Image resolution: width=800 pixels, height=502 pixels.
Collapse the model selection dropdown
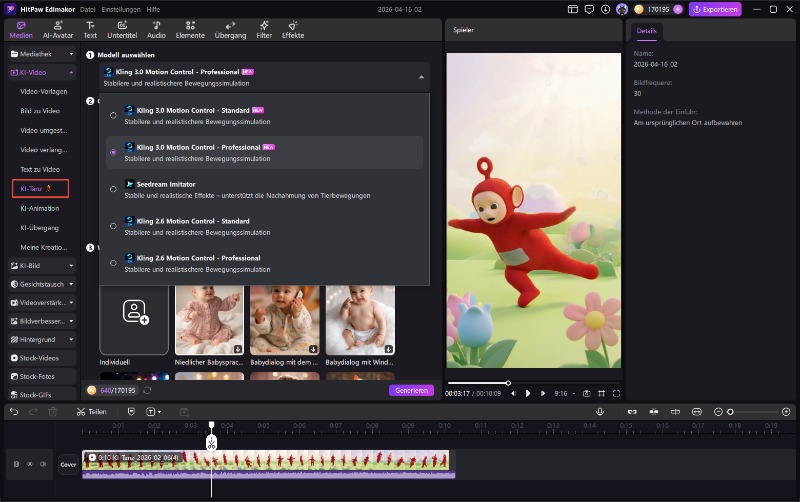(x=421, y=77)
